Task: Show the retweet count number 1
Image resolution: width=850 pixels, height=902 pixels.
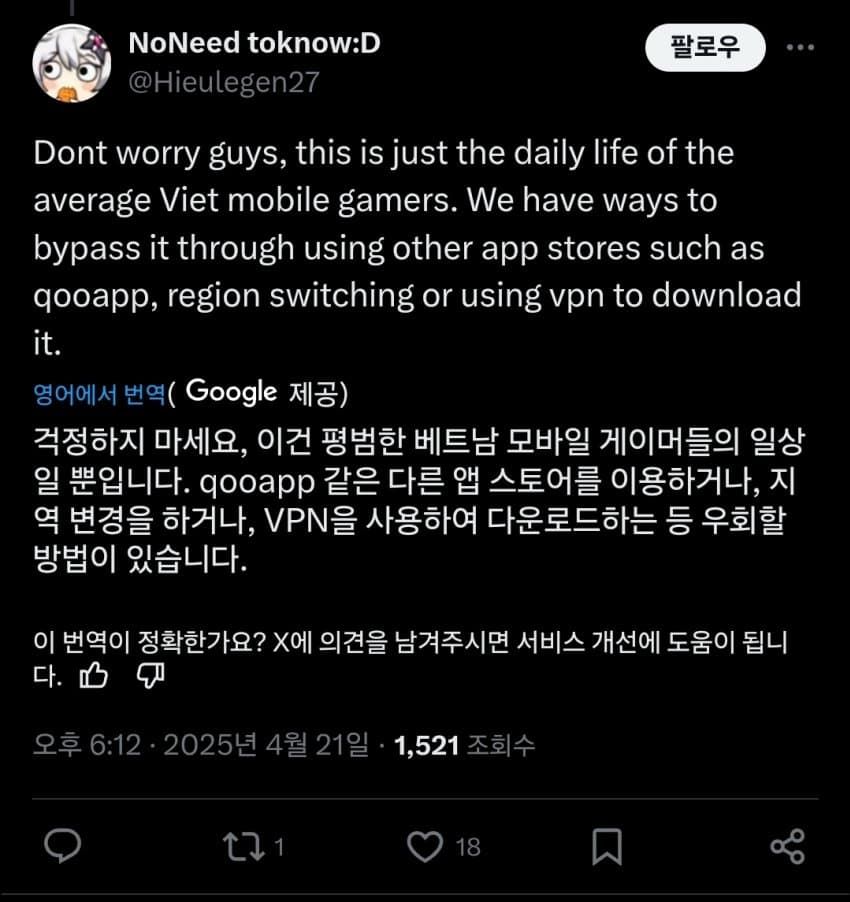Action: [279, 847]
